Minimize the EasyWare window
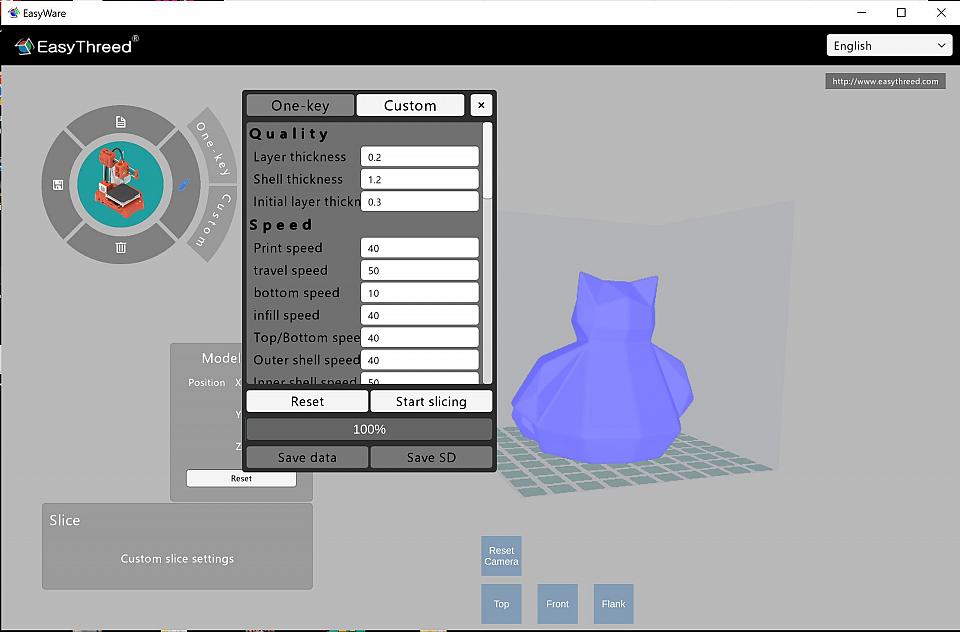960x632 pixels. coord(861,12)
